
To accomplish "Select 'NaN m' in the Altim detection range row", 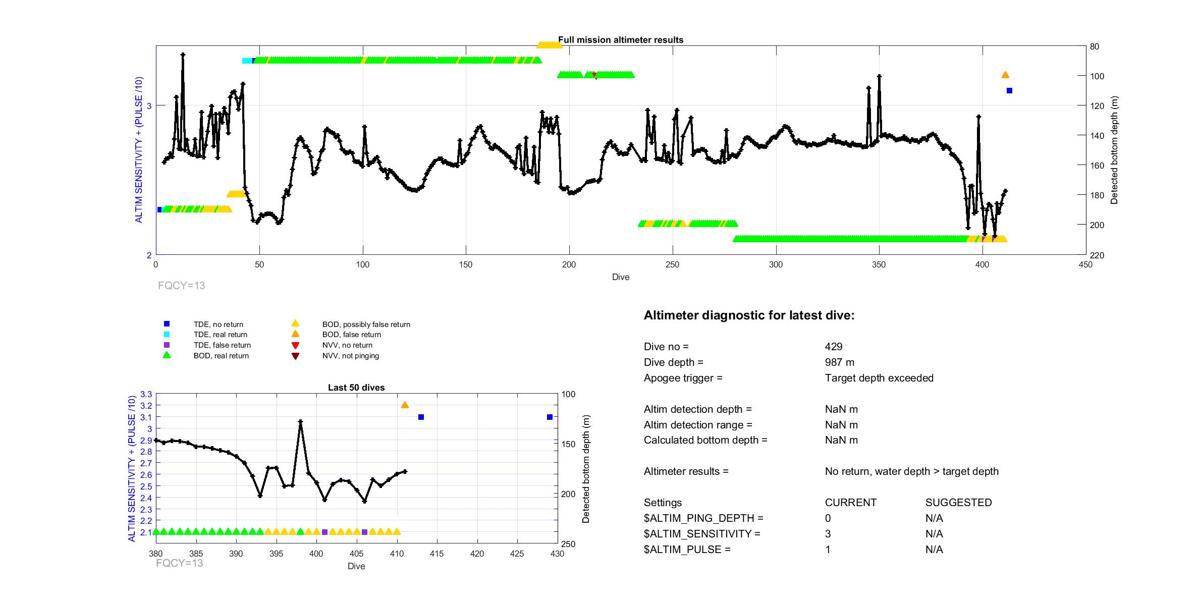I will coord(842,425).
